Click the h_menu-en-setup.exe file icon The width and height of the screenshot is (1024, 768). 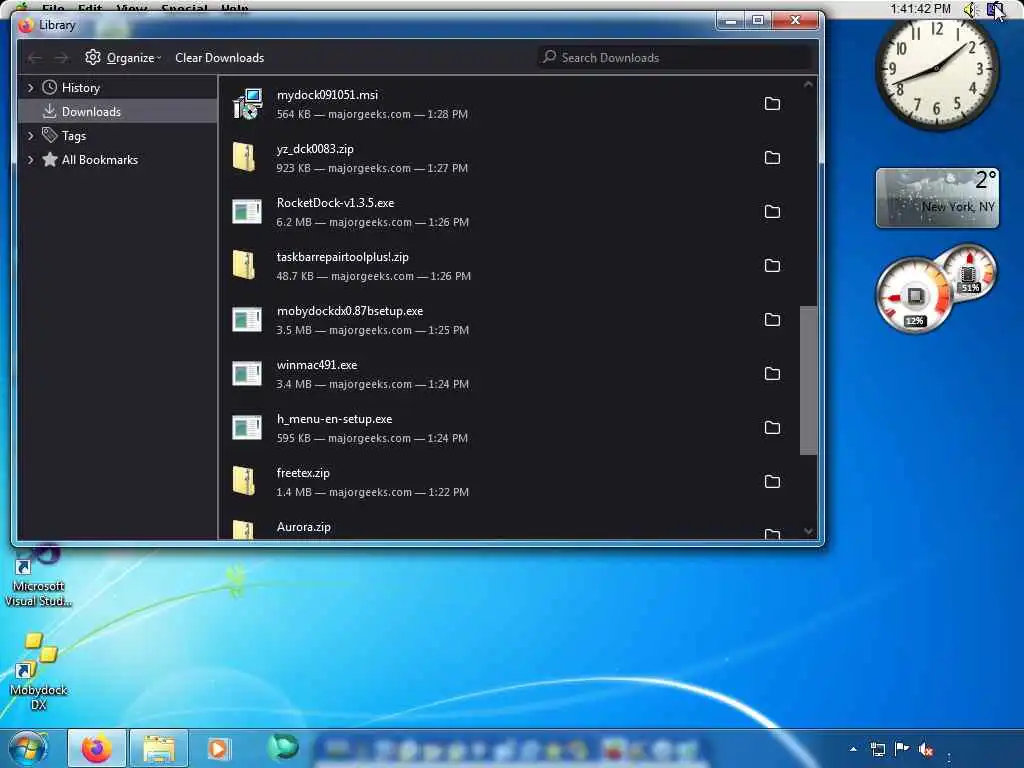pos(247,428)
